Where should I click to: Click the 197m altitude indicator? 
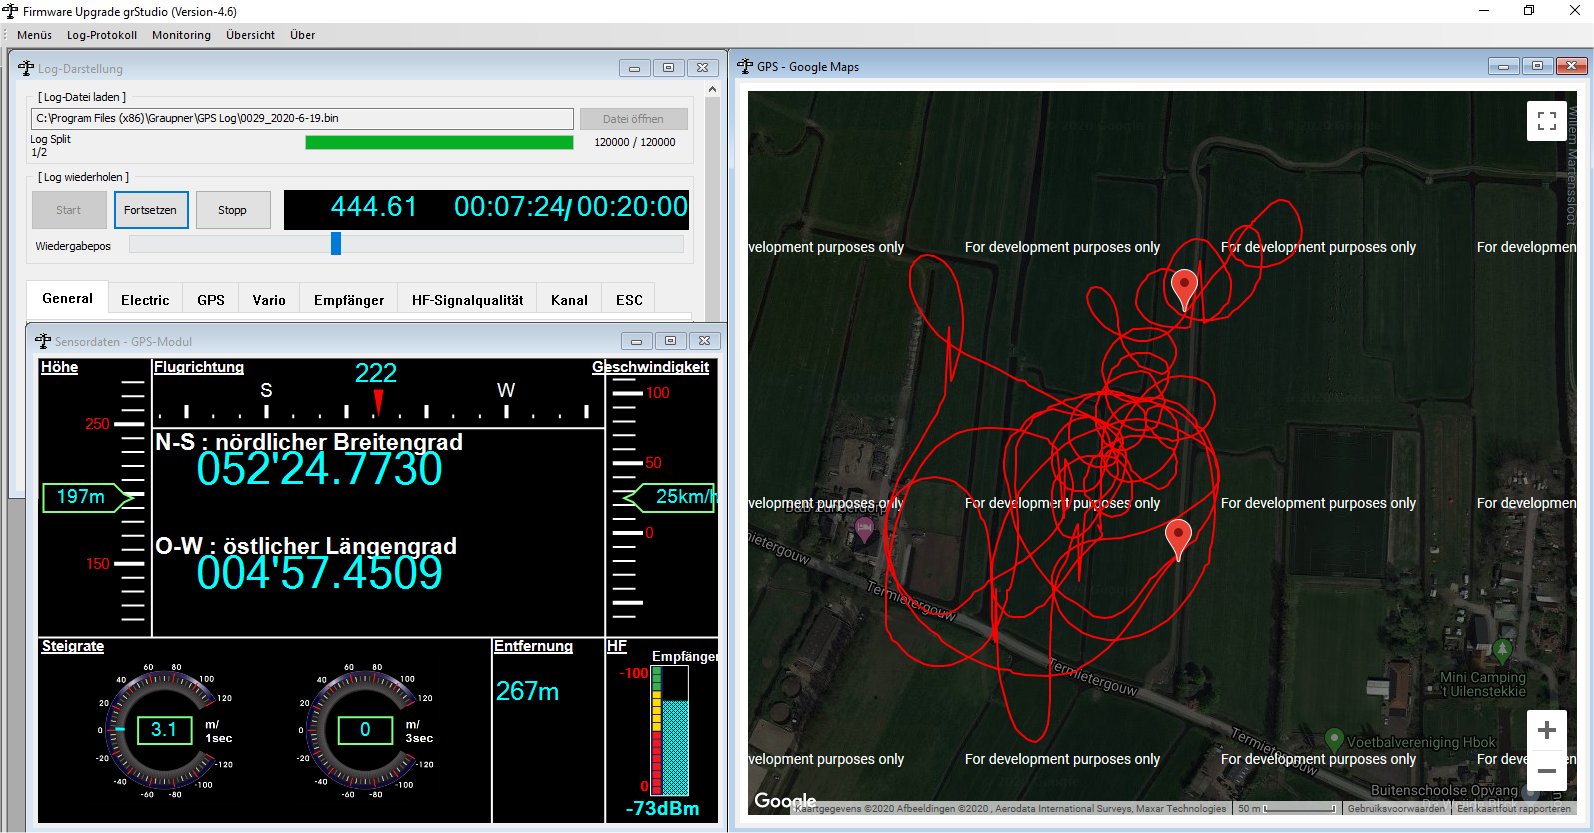click(88, 497)
